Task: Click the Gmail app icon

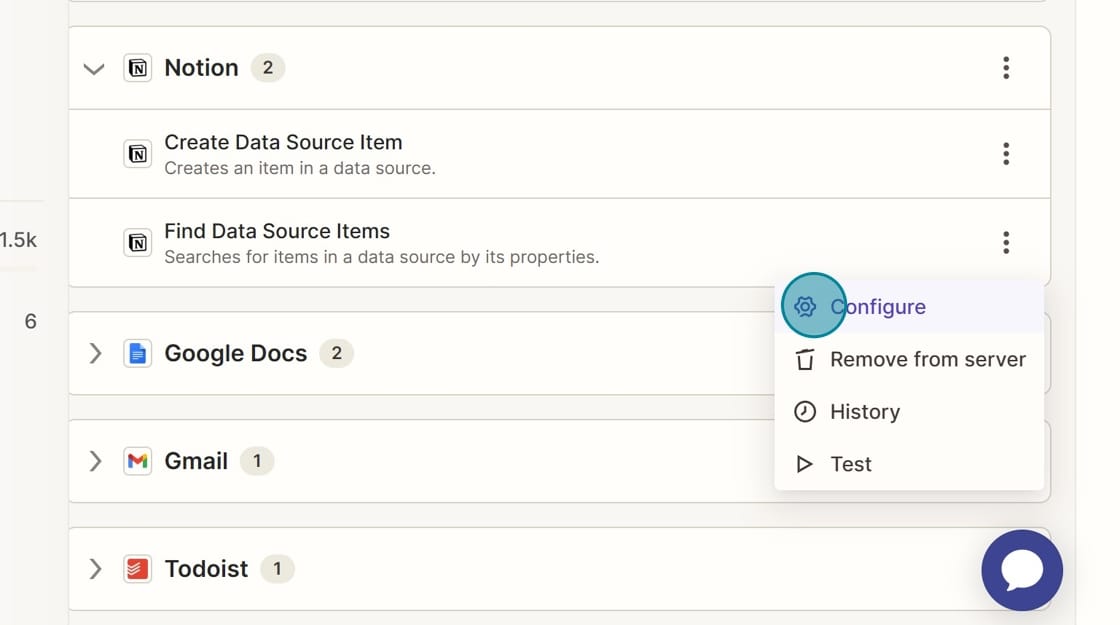Action: tap(138, 461)
